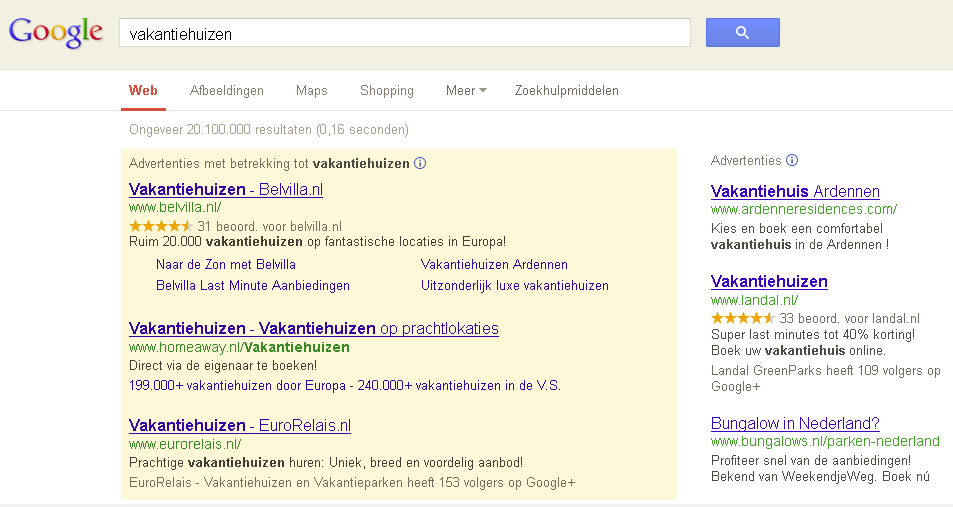Switch to the Shopping tab
This screenshot has height=507, width=953.
tap(387, 91)
